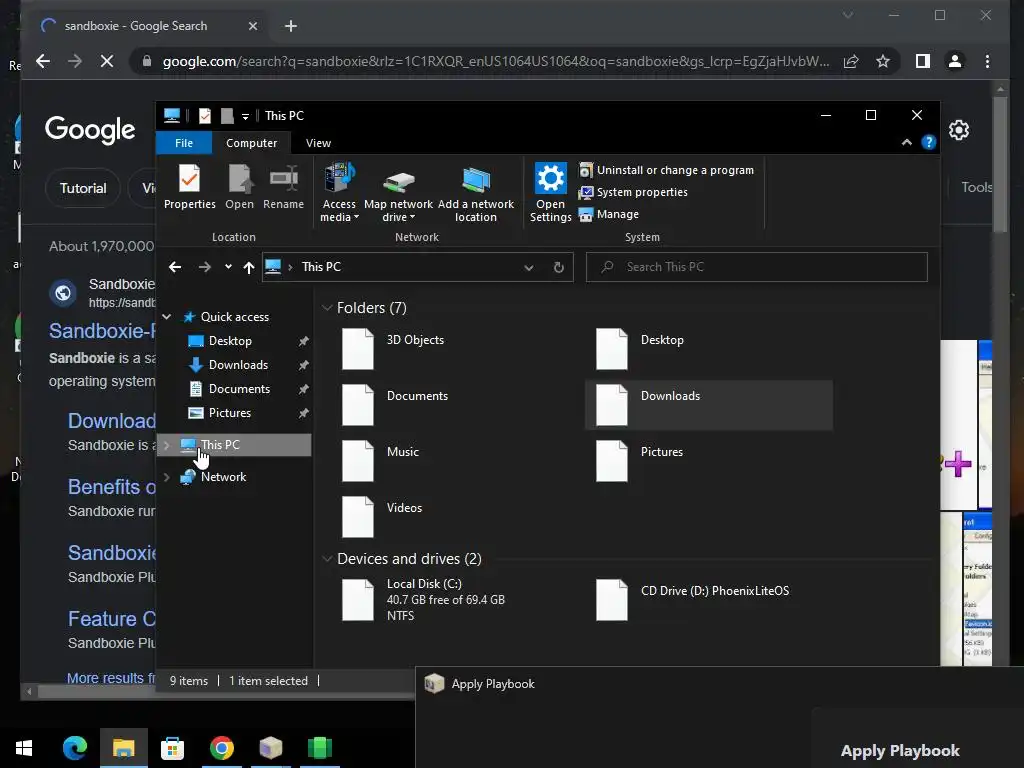This screenshot has width=1024, height=768.
Task: Click Chrome's back navigation arrow
Action: pos(43,61)
